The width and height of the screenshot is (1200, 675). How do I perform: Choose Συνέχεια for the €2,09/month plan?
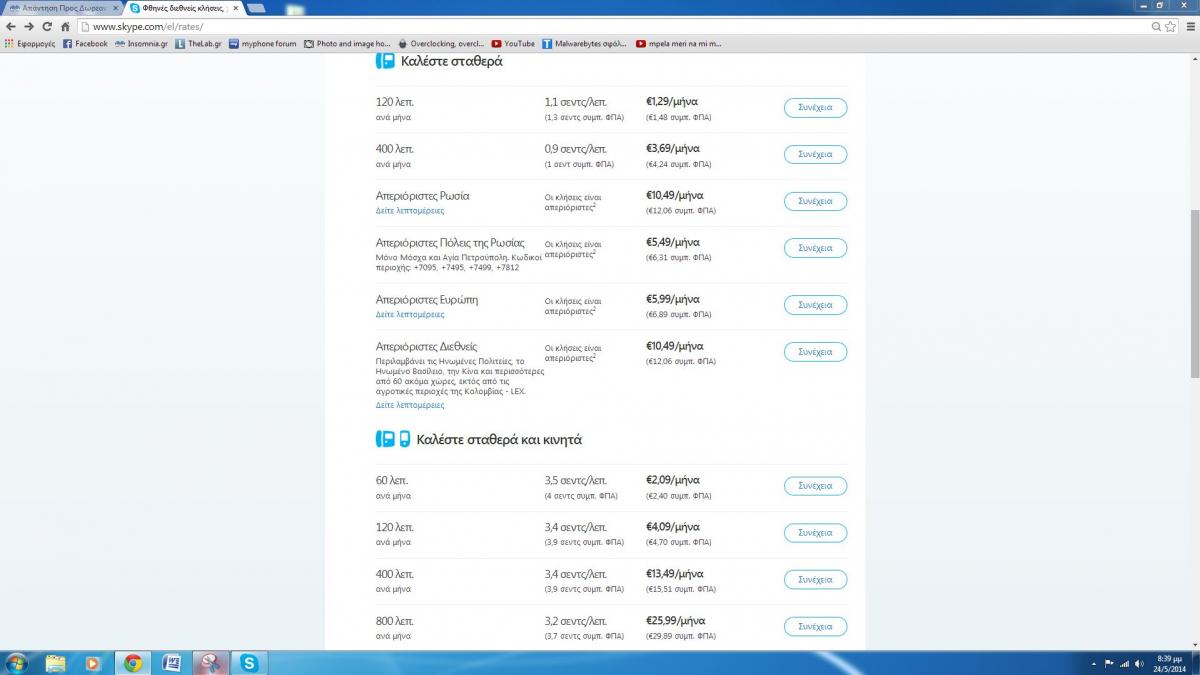(x=815, y=485)
